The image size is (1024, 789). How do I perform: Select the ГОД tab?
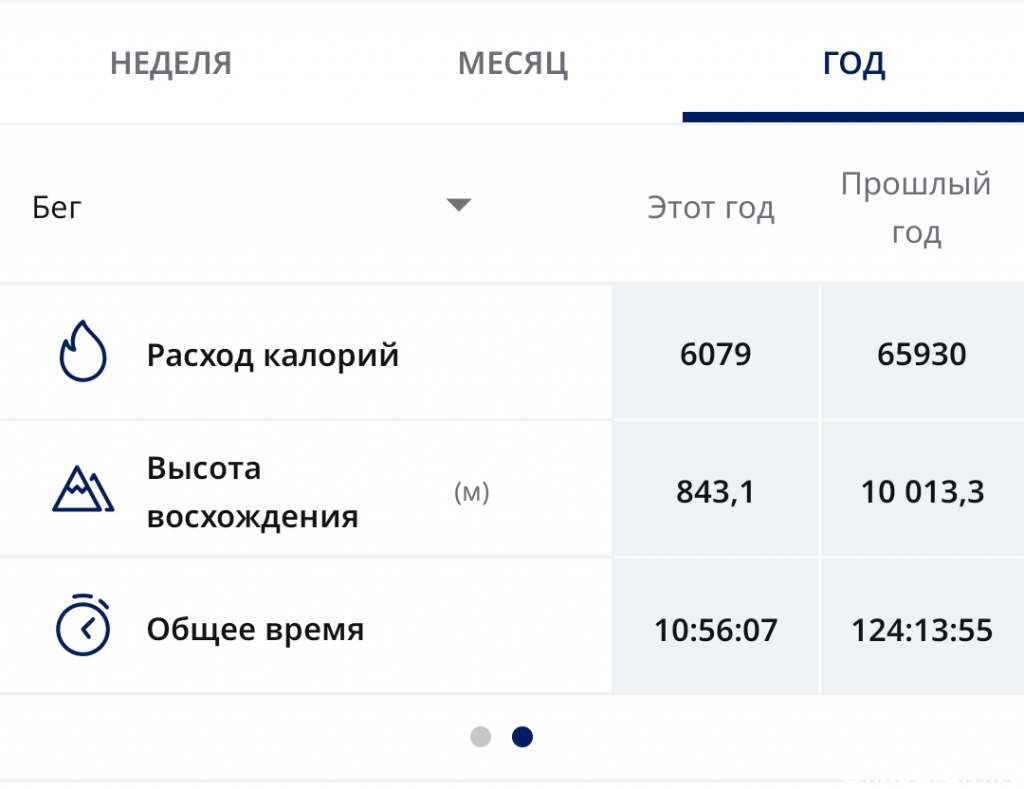[854, 63]
